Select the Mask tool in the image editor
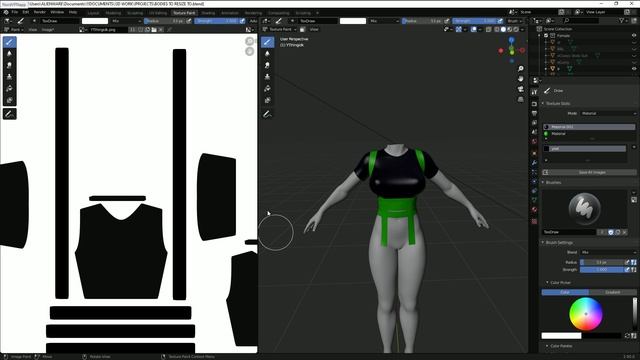 (9, 100)
